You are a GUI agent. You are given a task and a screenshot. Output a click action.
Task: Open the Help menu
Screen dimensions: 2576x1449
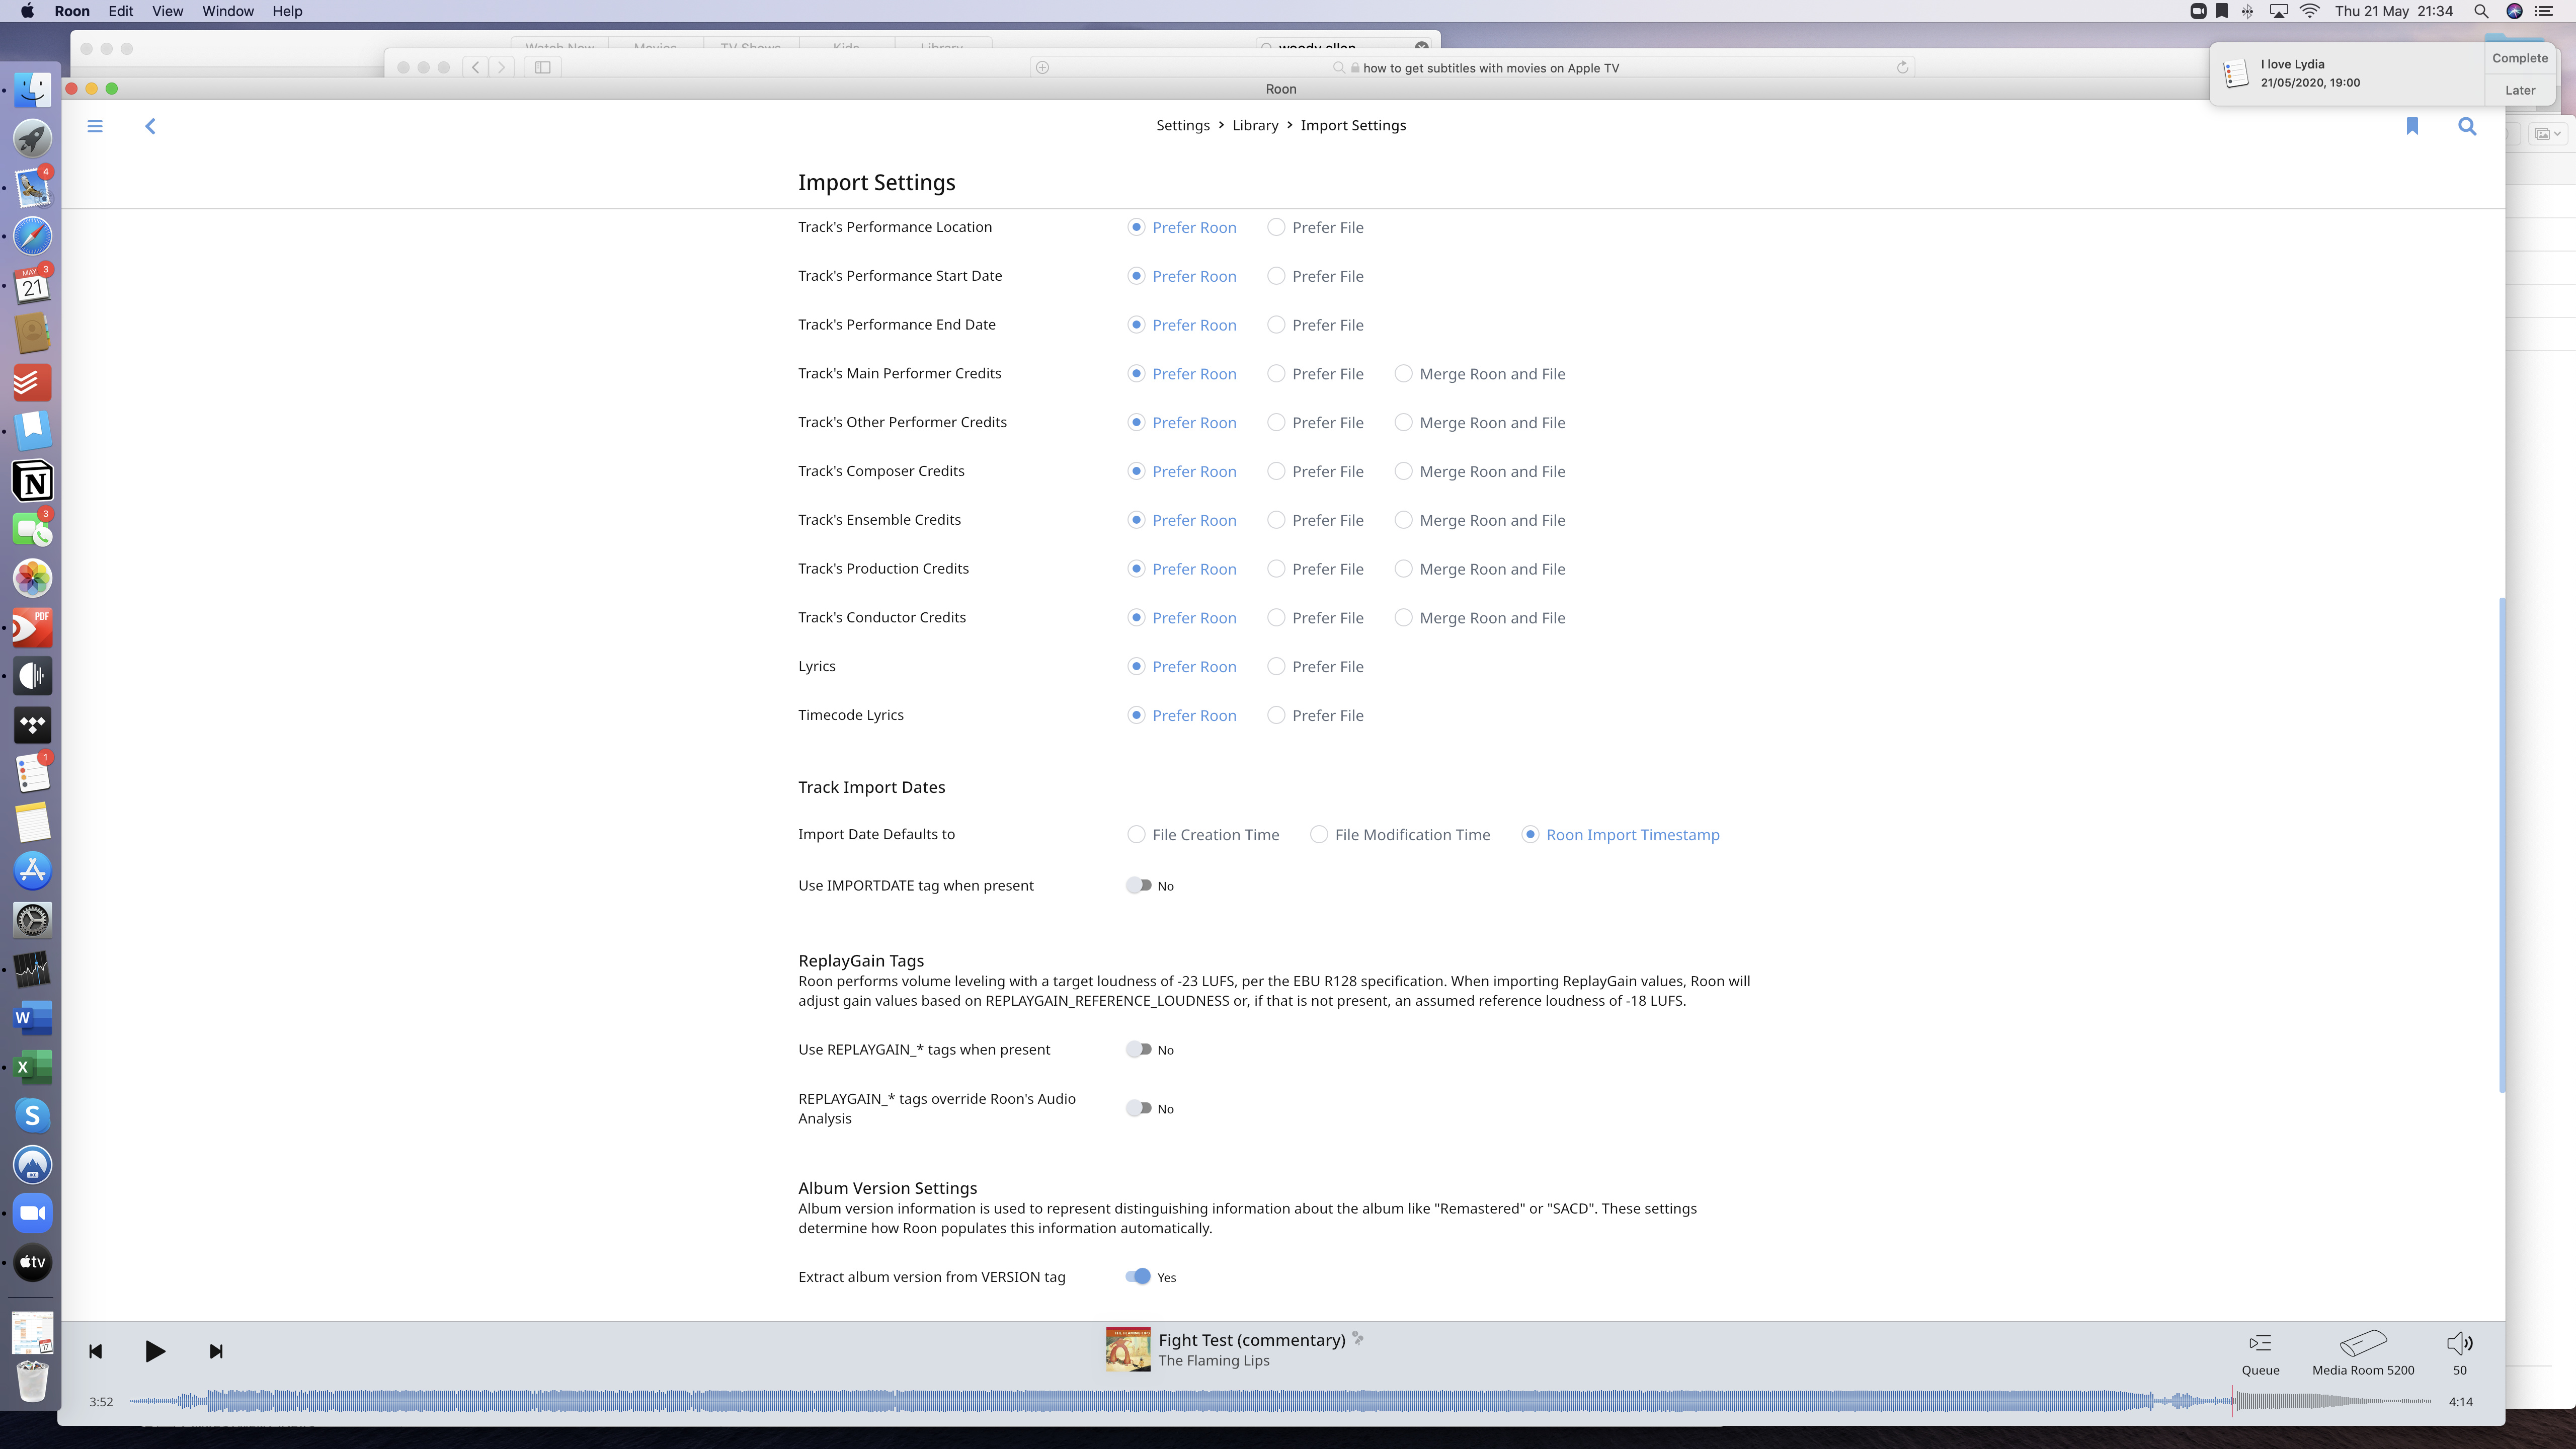287,11
